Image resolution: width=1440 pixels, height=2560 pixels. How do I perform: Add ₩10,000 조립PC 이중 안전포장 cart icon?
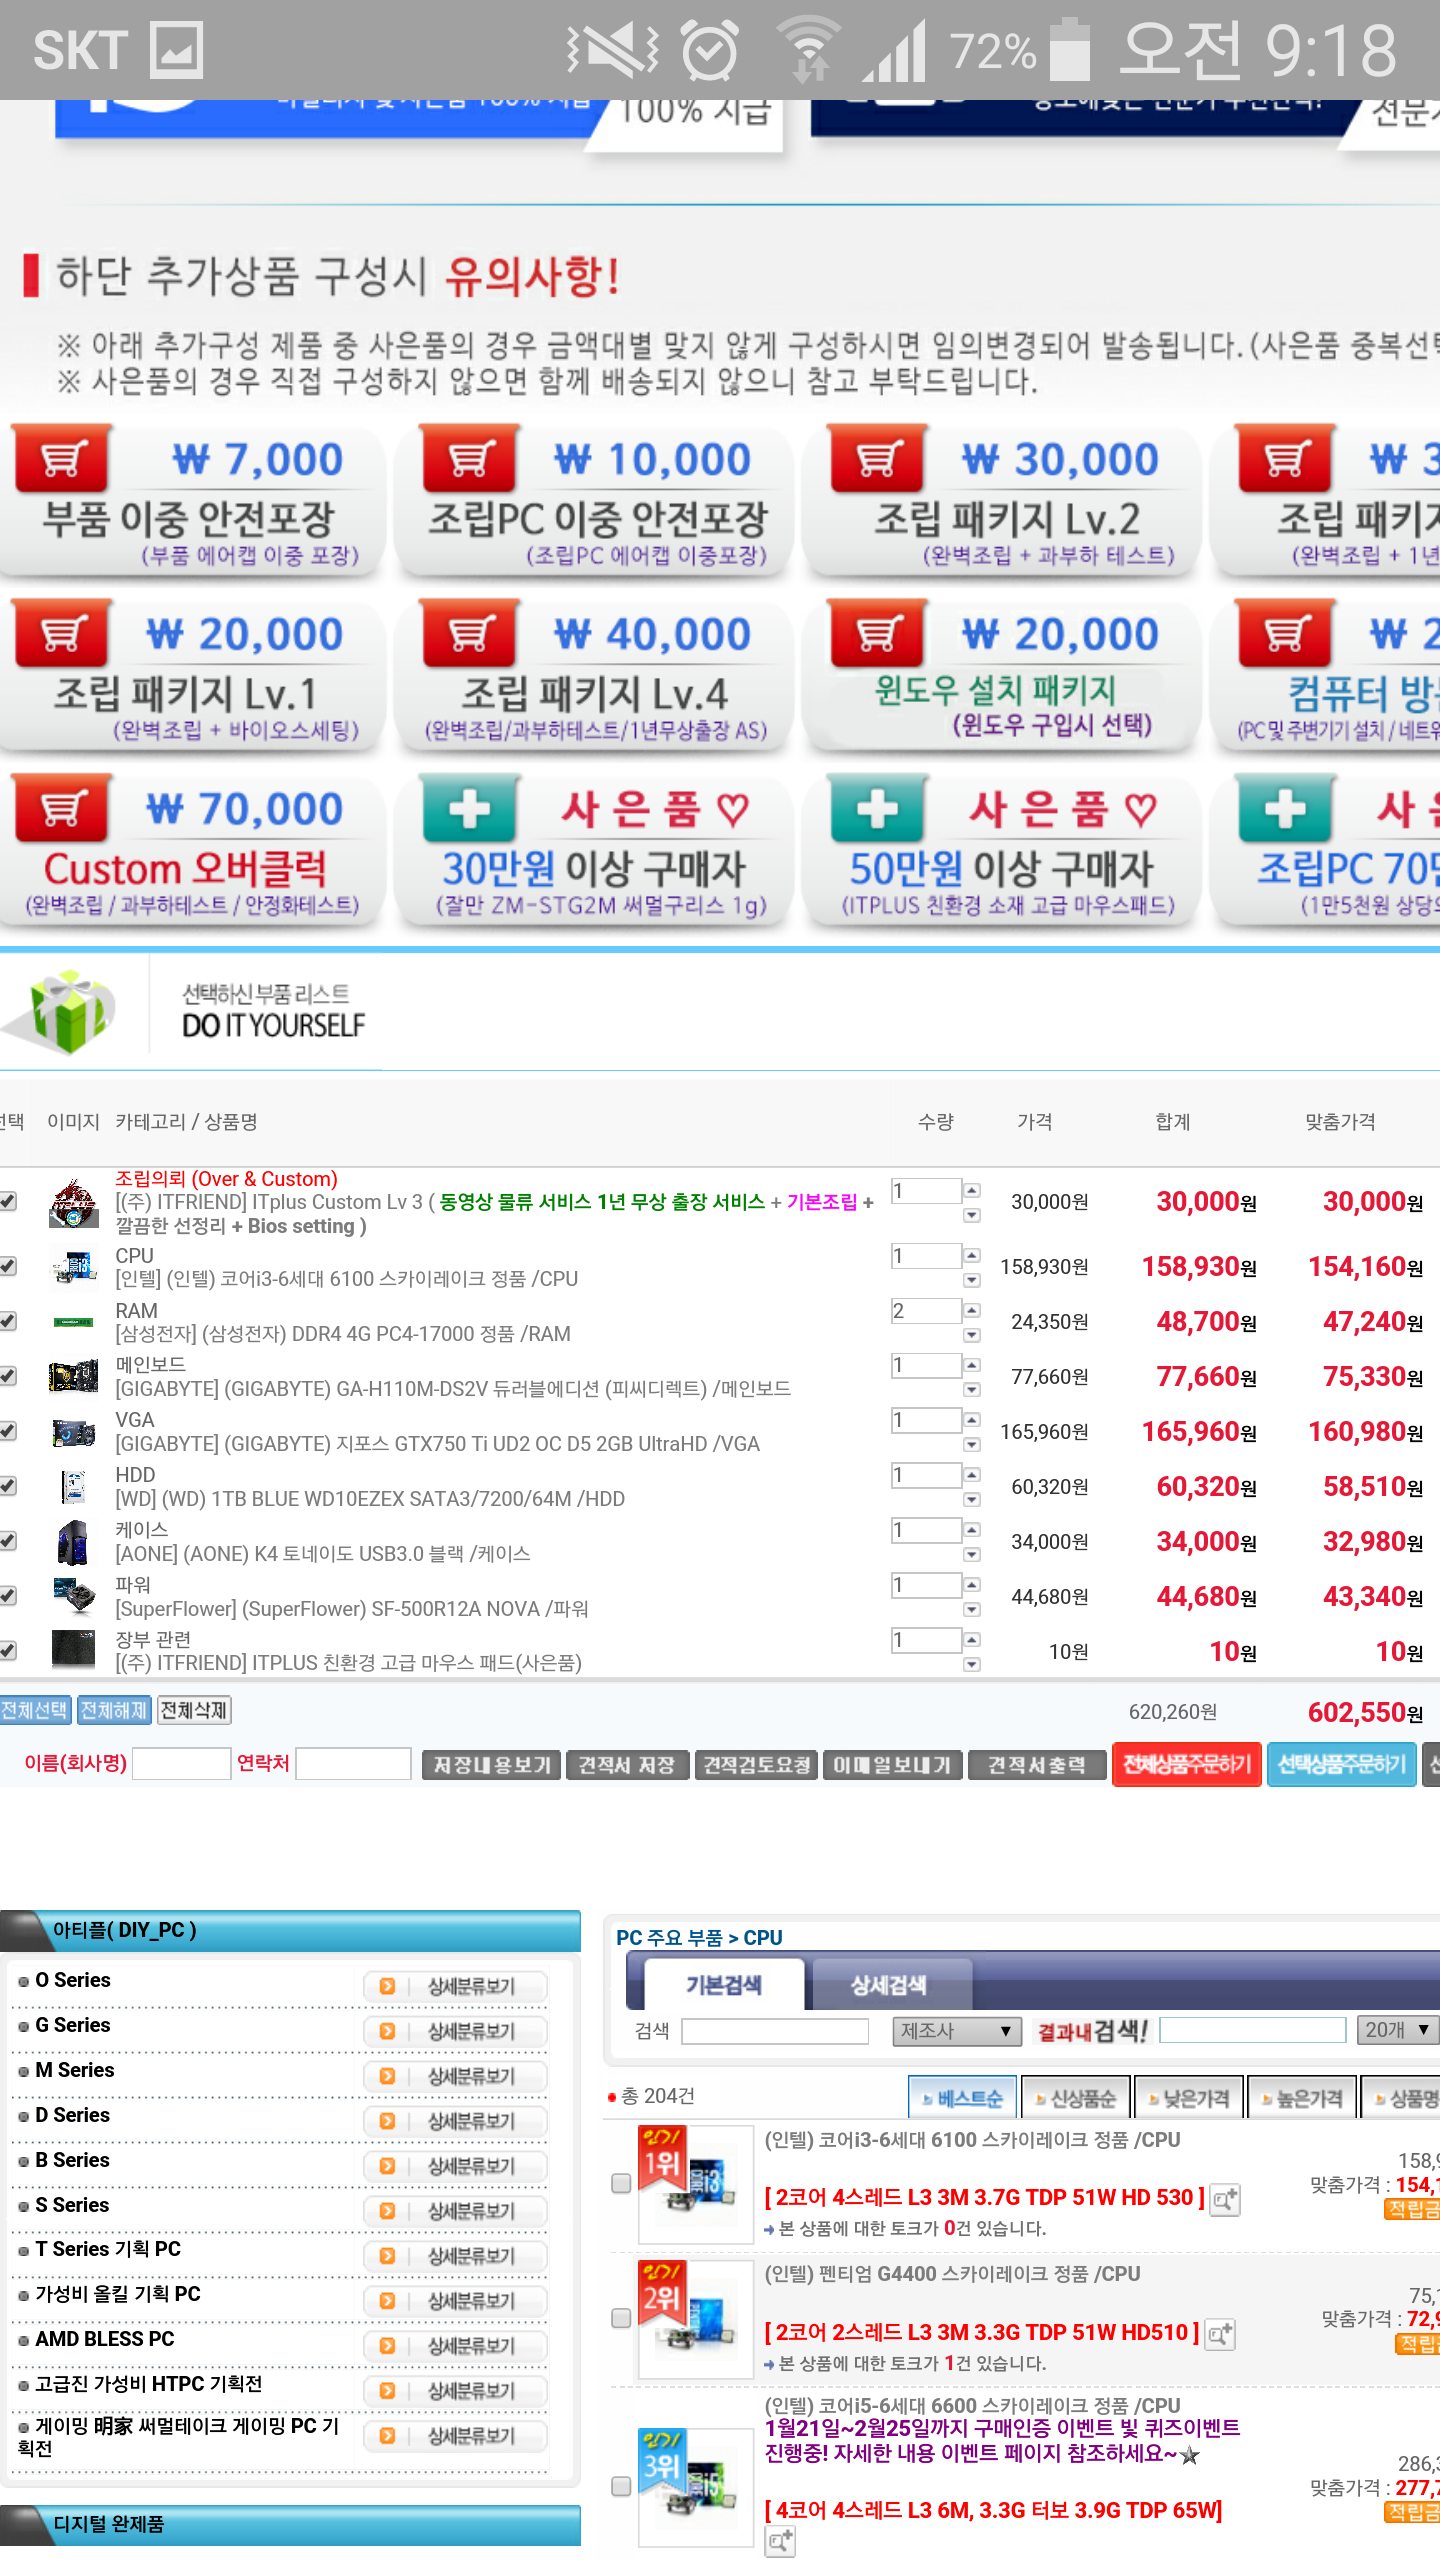469,459
